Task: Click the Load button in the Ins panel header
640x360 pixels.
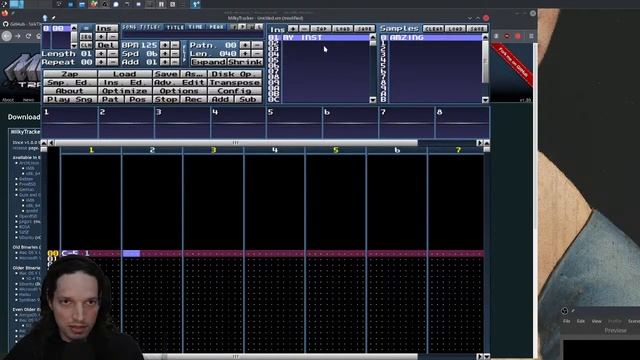Action: tap(342, 29)
